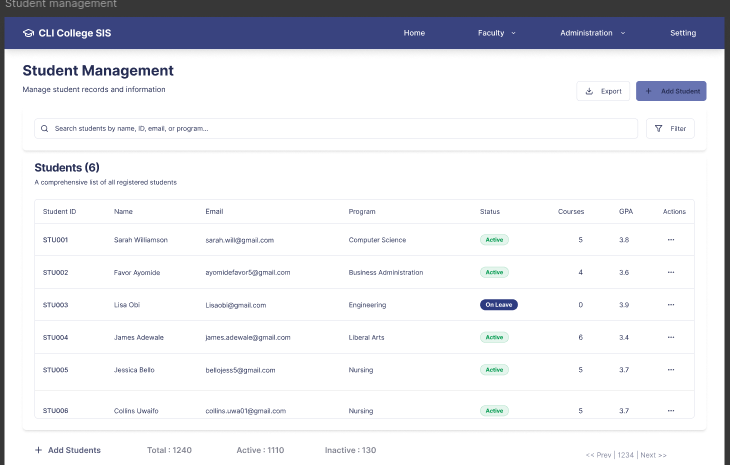The image size is (730, 465).
Task: Click Add Students link at bottom
Action: point(68,450)
